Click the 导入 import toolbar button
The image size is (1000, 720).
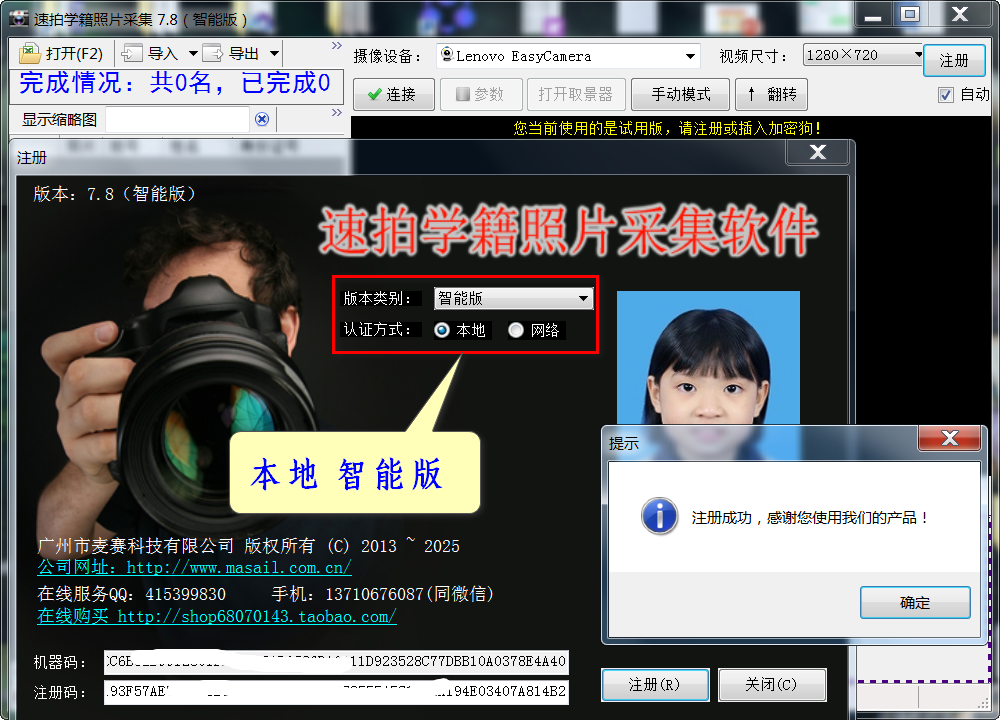[x=151, y=54]
